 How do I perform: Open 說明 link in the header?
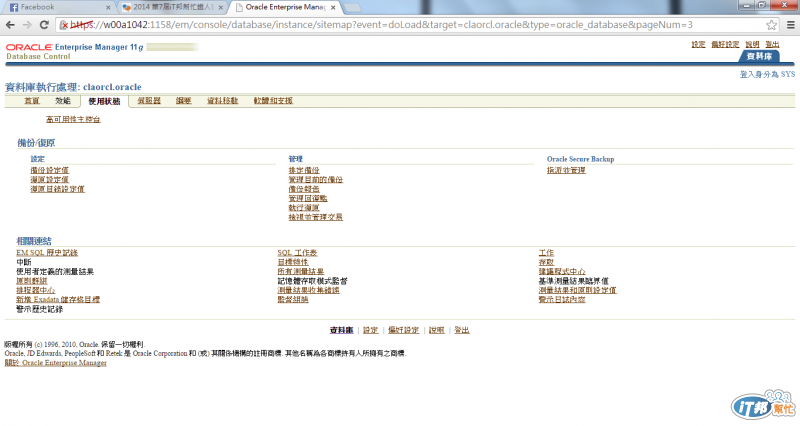(x=752, y=44)
